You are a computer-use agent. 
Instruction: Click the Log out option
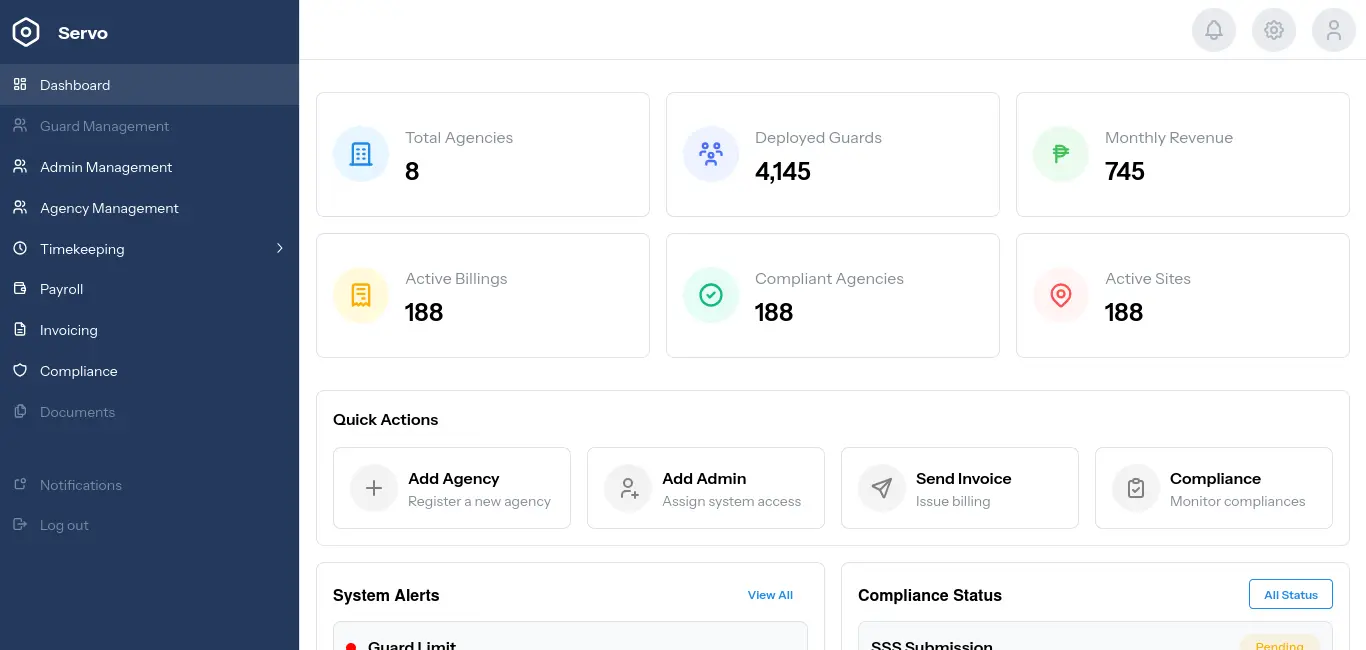pyautogui.click(x=64, y=525)
